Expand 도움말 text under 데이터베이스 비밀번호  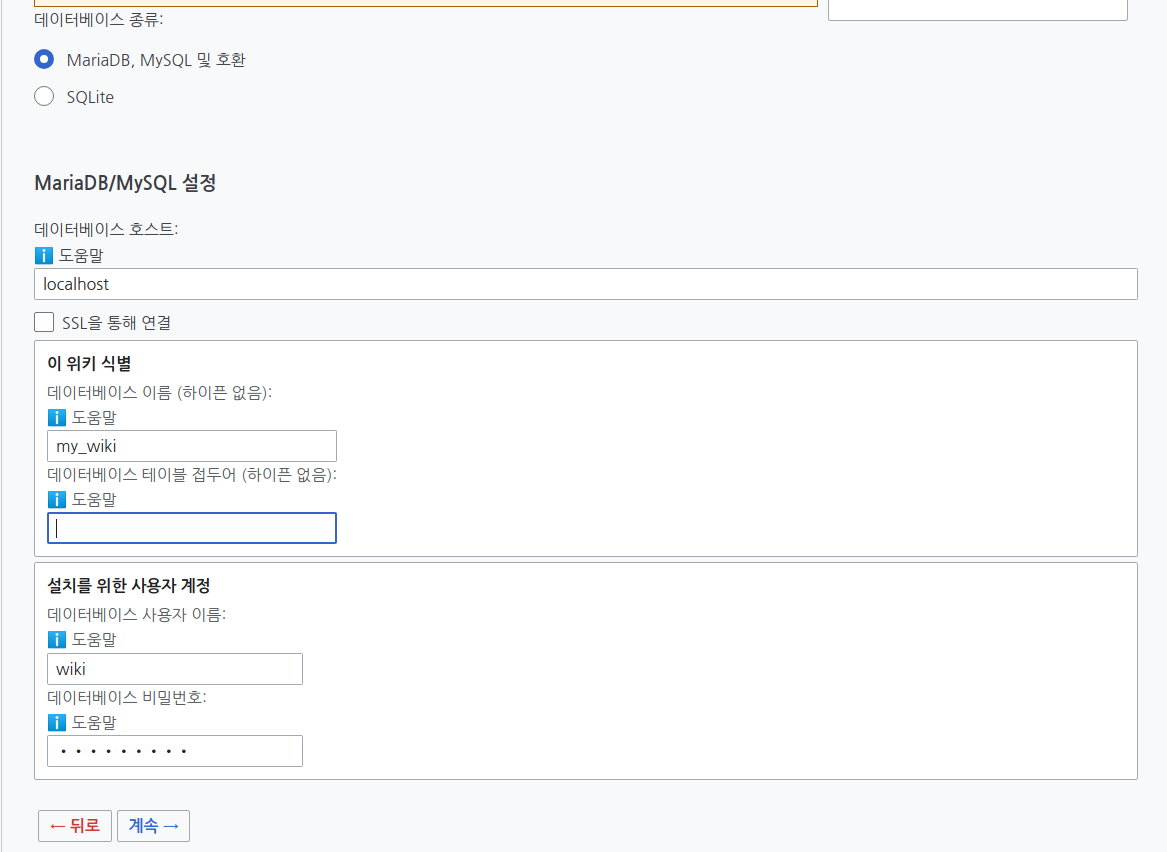coord(94,723)
